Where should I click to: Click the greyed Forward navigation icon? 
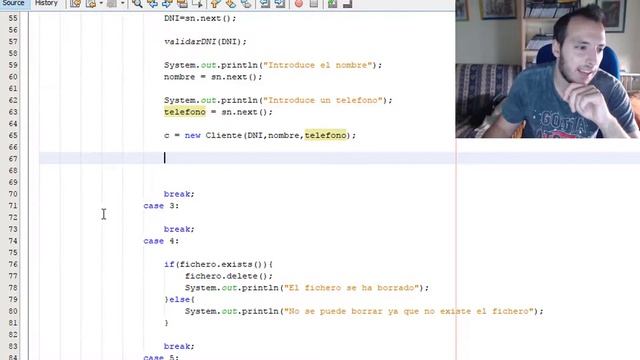point(112,4)
